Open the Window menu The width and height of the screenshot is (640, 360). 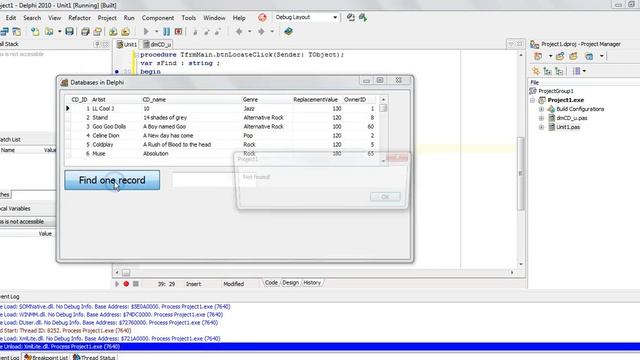tap(214, 18)
